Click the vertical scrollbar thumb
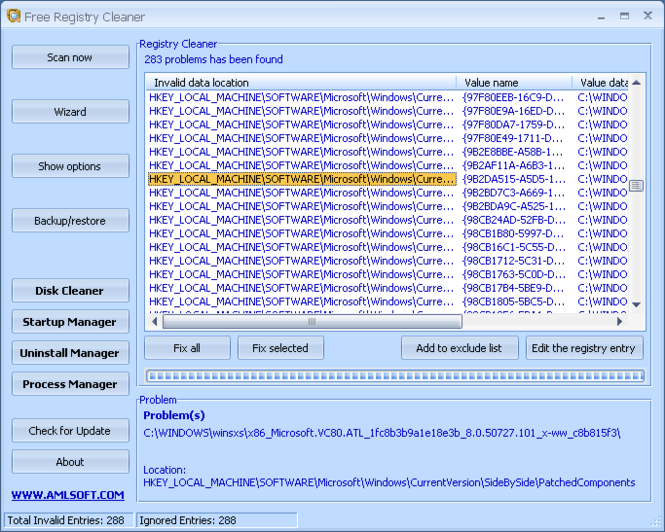The image size is (665, 532). 636,185
